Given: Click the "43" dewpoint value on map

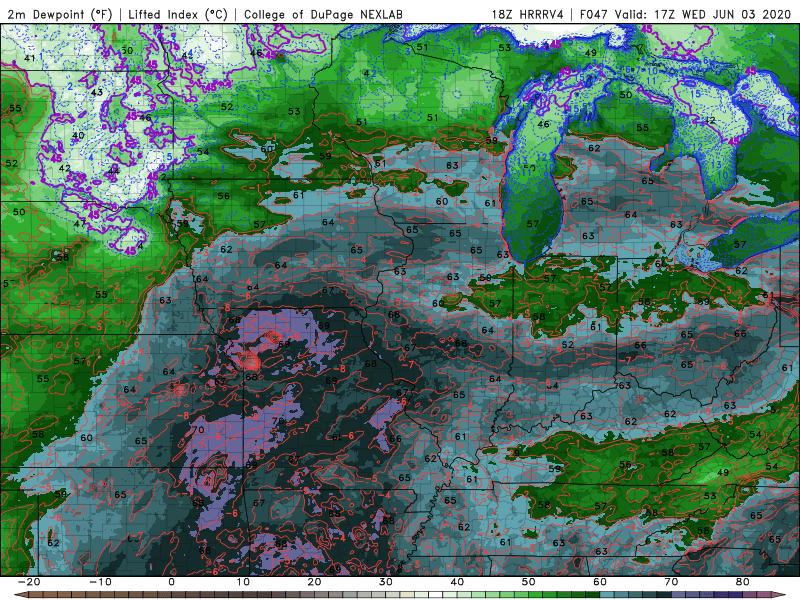Looking at the screenshot, I should [96, 92].
